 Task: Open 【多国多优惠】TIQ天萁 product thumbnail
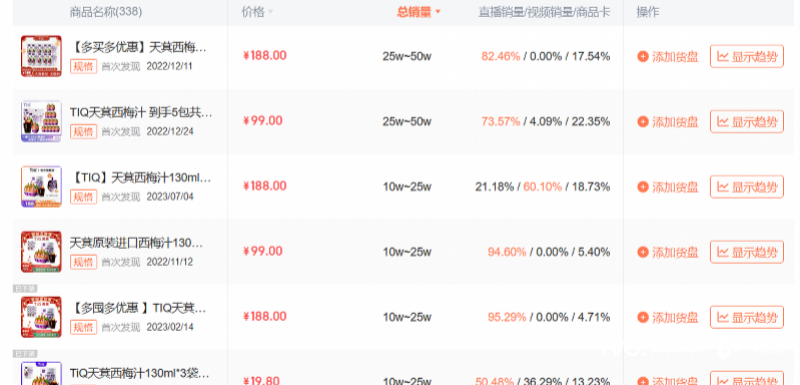coord(41,317)
